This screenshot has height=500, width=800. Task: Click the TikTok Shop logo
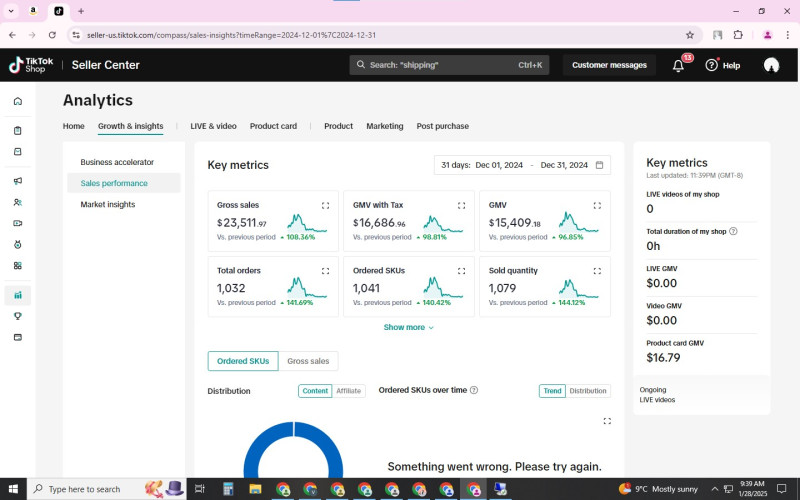[31, 65]
